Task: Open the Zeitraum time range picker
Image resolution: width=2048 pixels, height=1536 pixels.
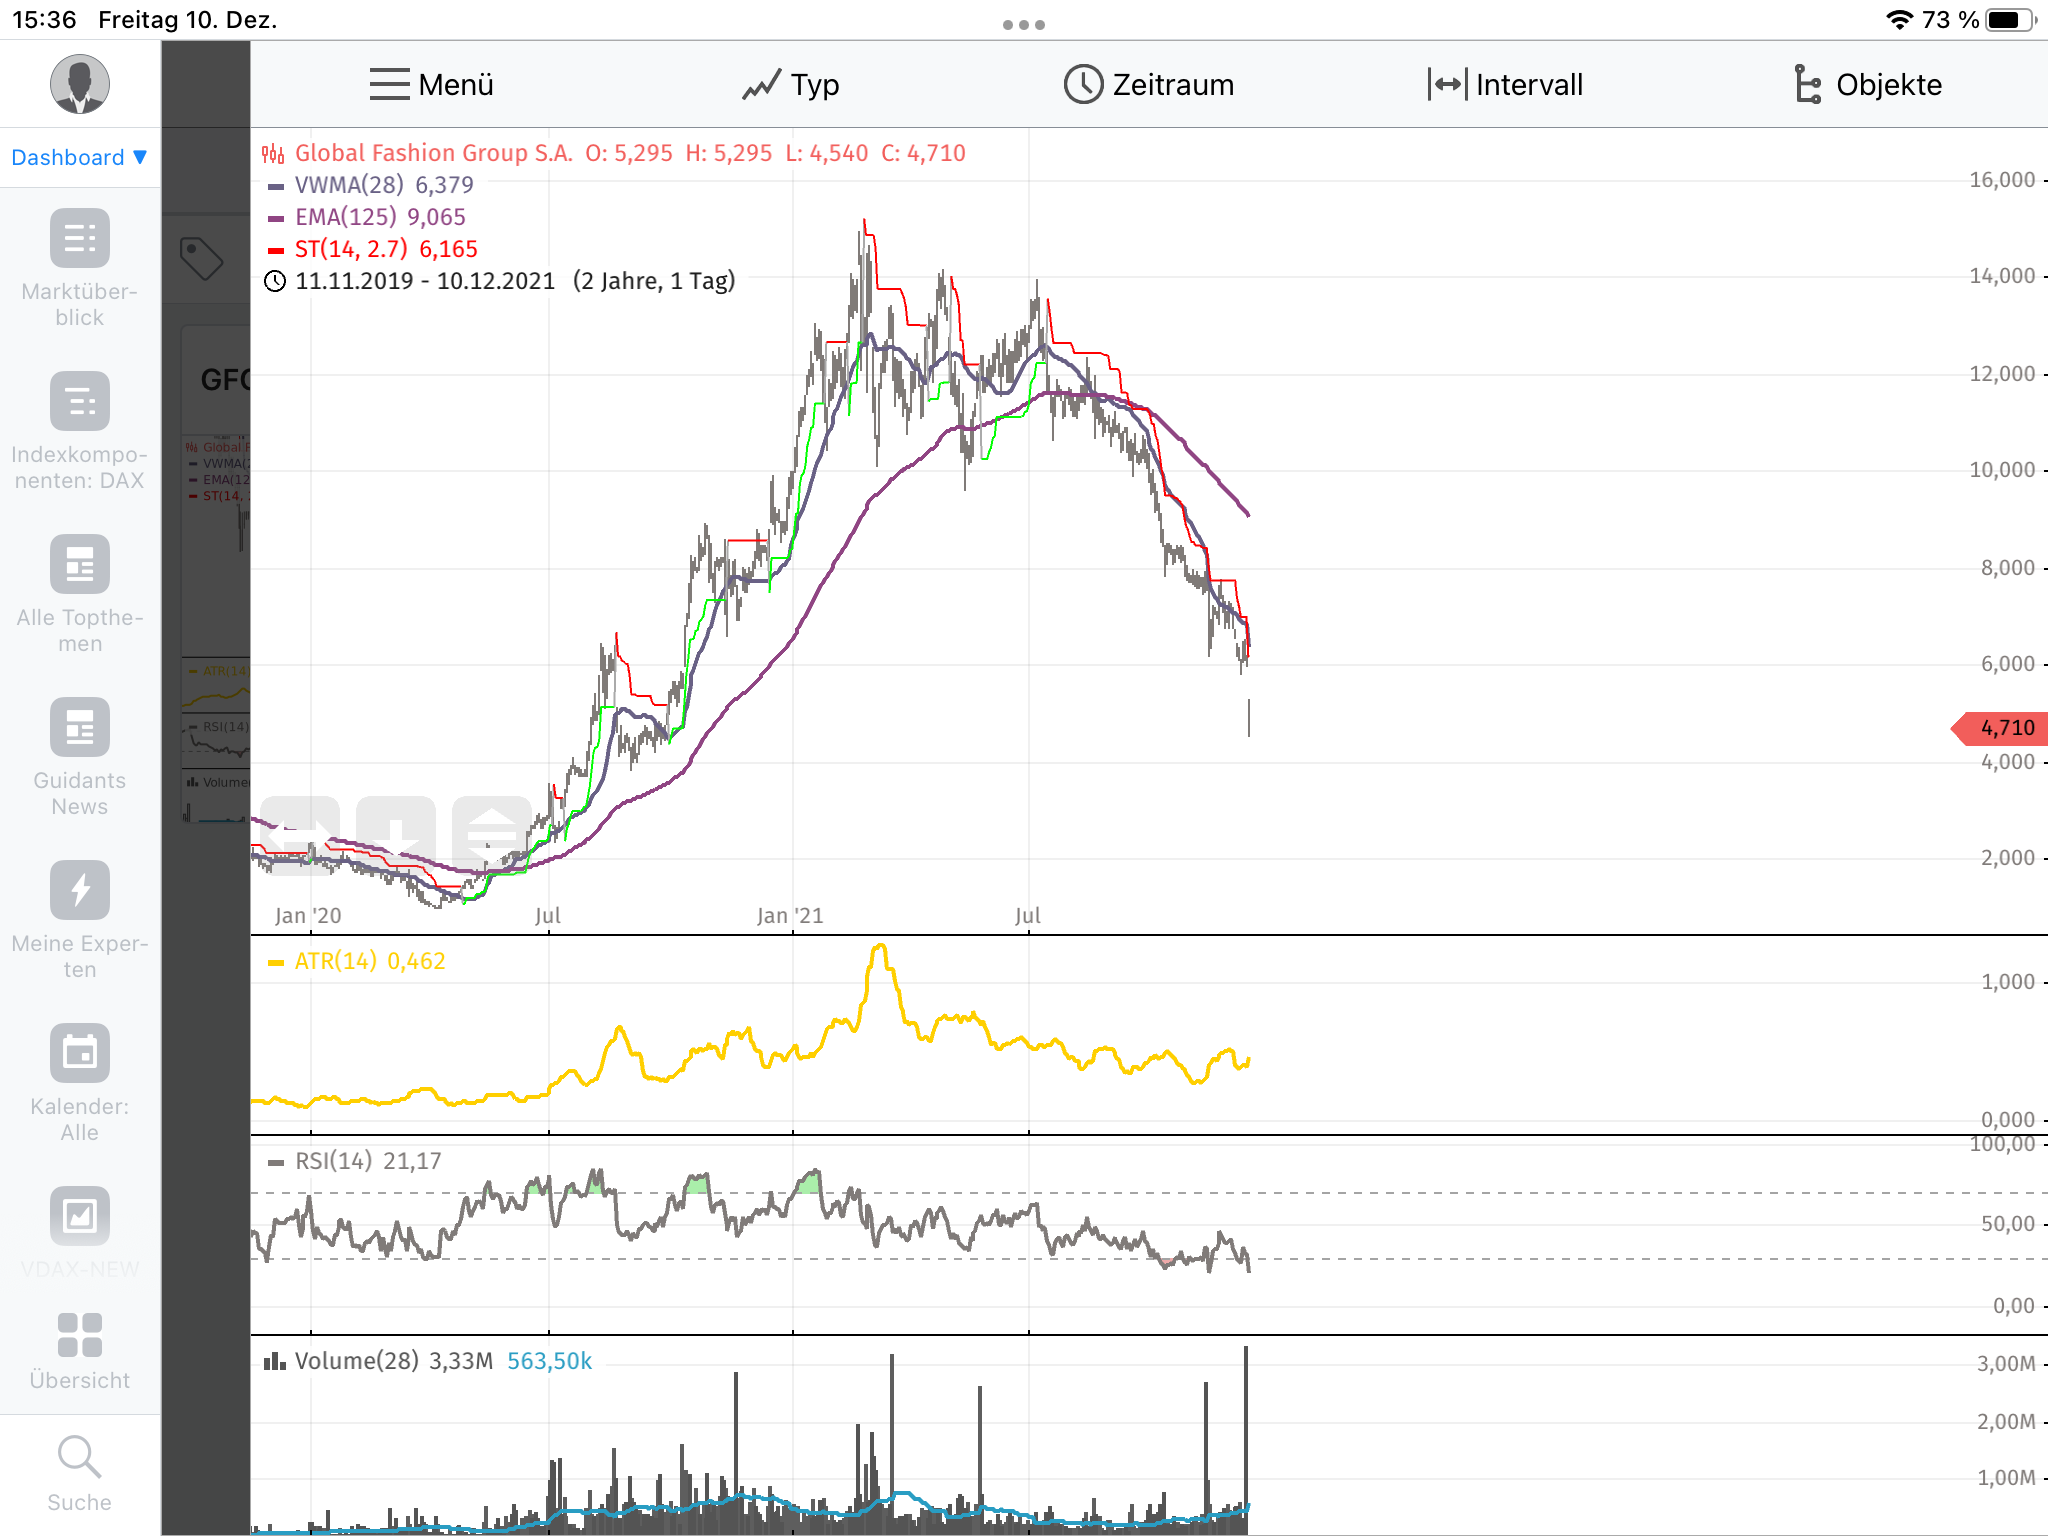Action: point(1148,85)
